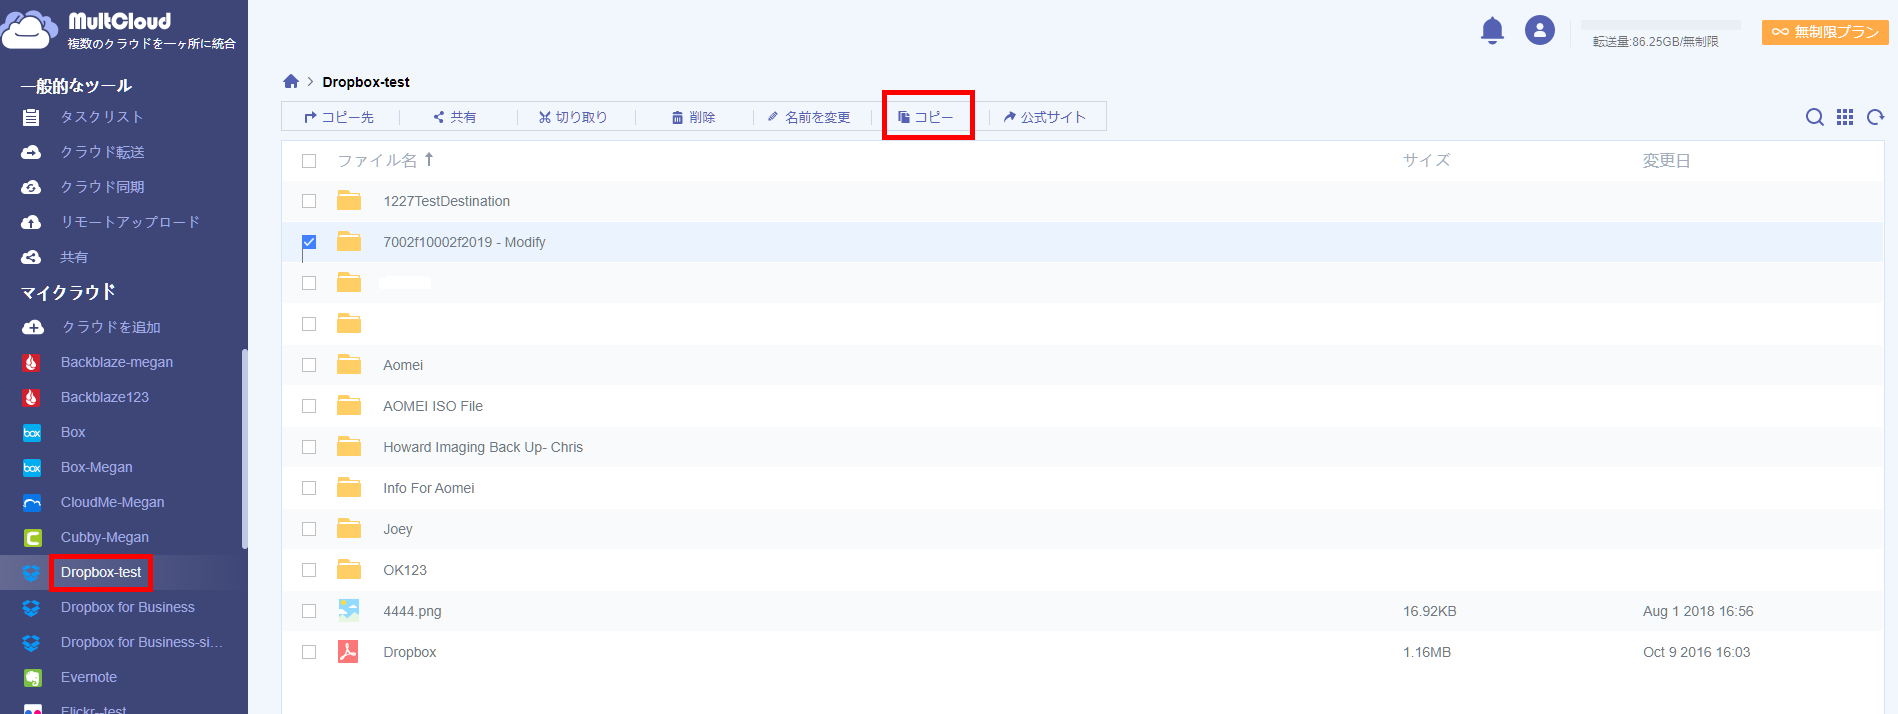Screen dimensions: 1898x714
Task: Open the notifications bell icon
Action: point(1492,31)
